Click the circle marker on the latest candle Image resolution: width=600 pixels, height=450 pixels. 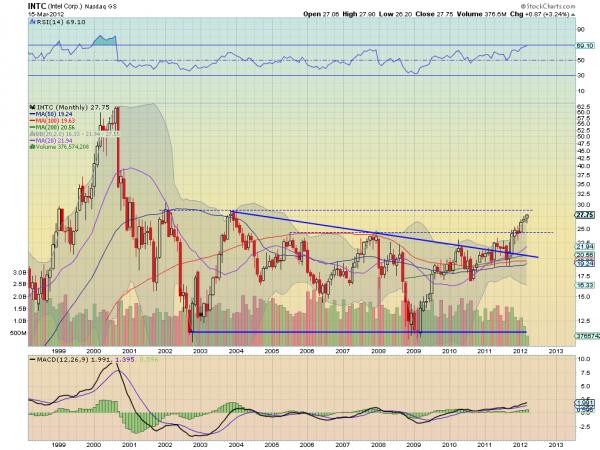pos(527,217)
